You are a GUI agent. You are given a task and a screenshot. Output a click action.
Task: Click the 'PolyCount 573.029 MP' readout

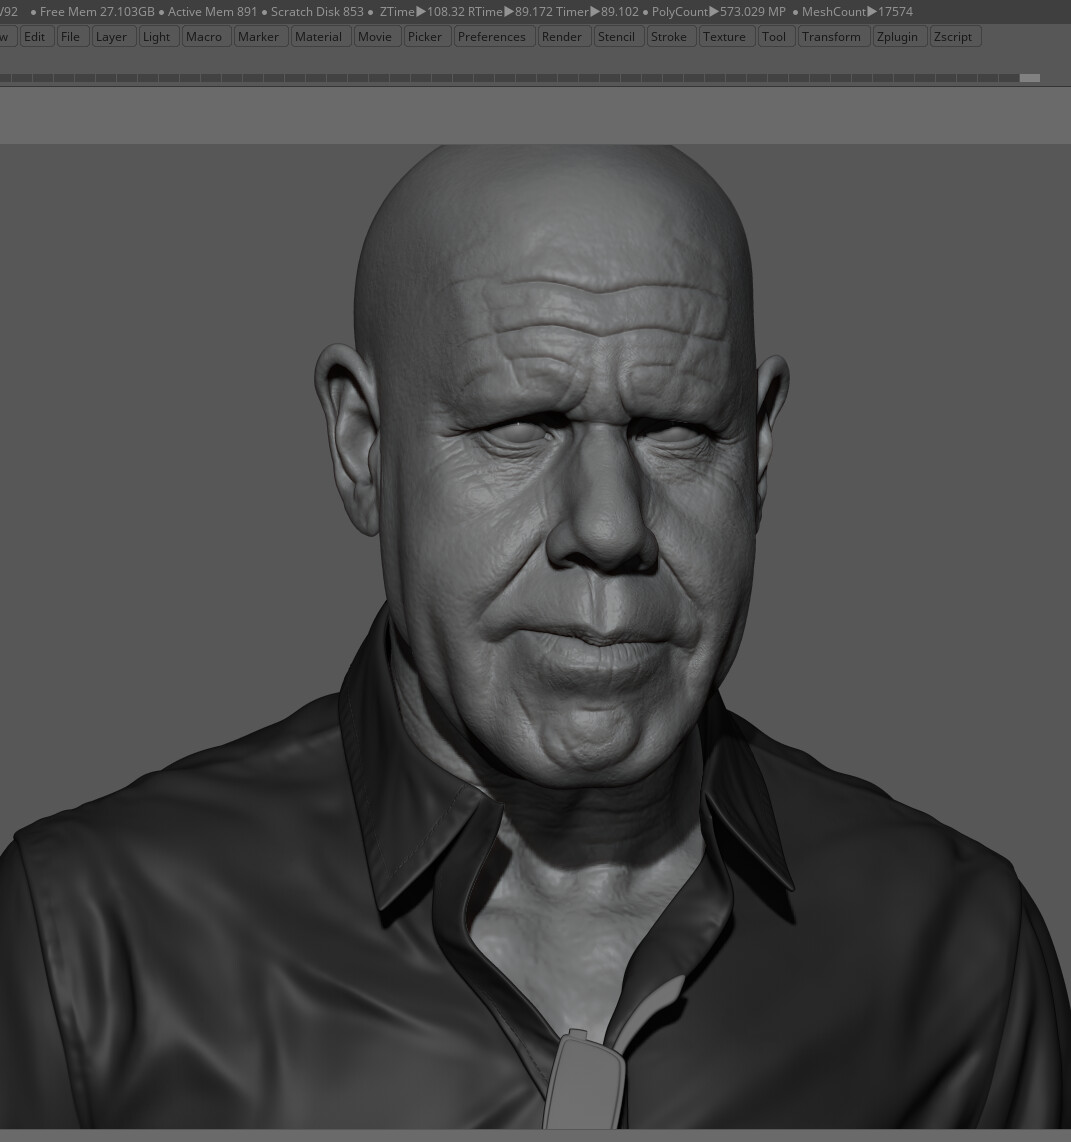719,12
